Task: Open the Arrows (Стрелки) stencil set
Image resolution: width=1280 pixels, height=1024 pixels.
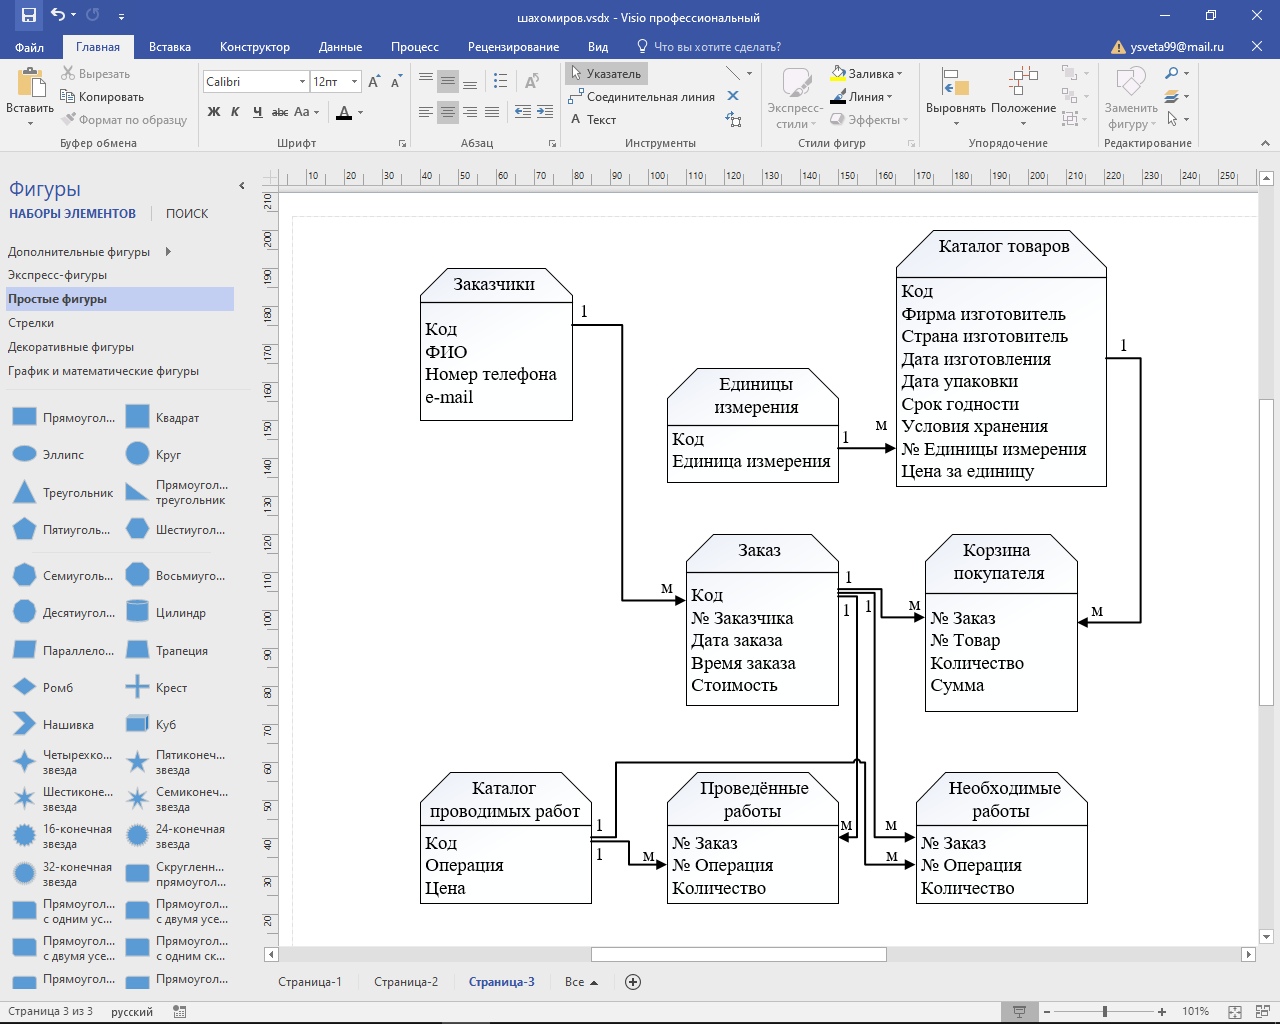Action: 31,323
